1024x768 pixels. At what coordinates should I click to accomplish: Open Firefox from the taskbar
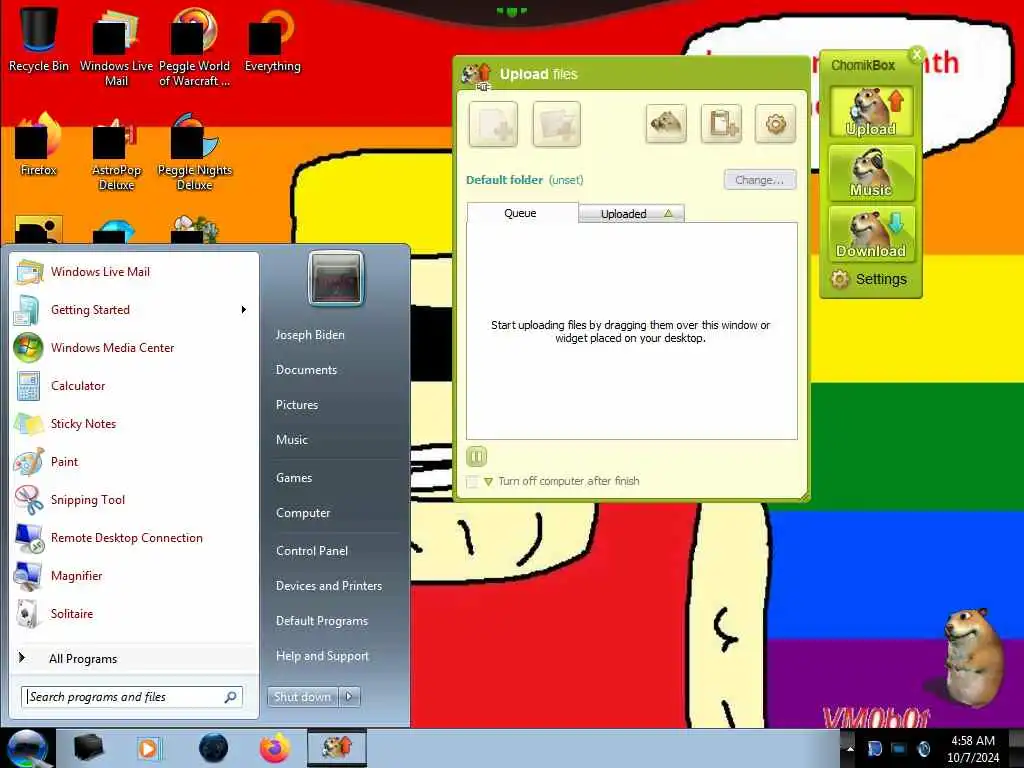click(275, 748)
